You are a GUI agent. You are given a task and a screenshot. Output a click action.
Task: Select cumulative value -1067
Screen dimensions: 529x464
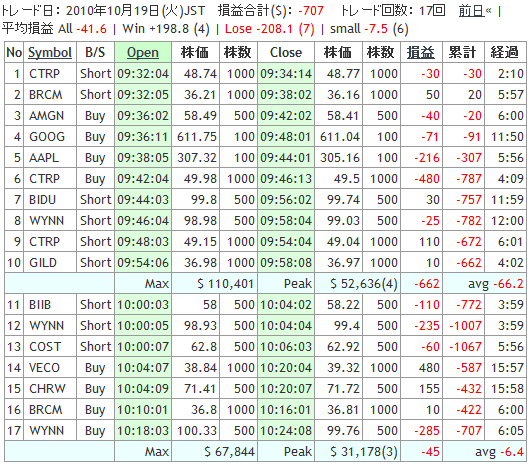[465, 347]
